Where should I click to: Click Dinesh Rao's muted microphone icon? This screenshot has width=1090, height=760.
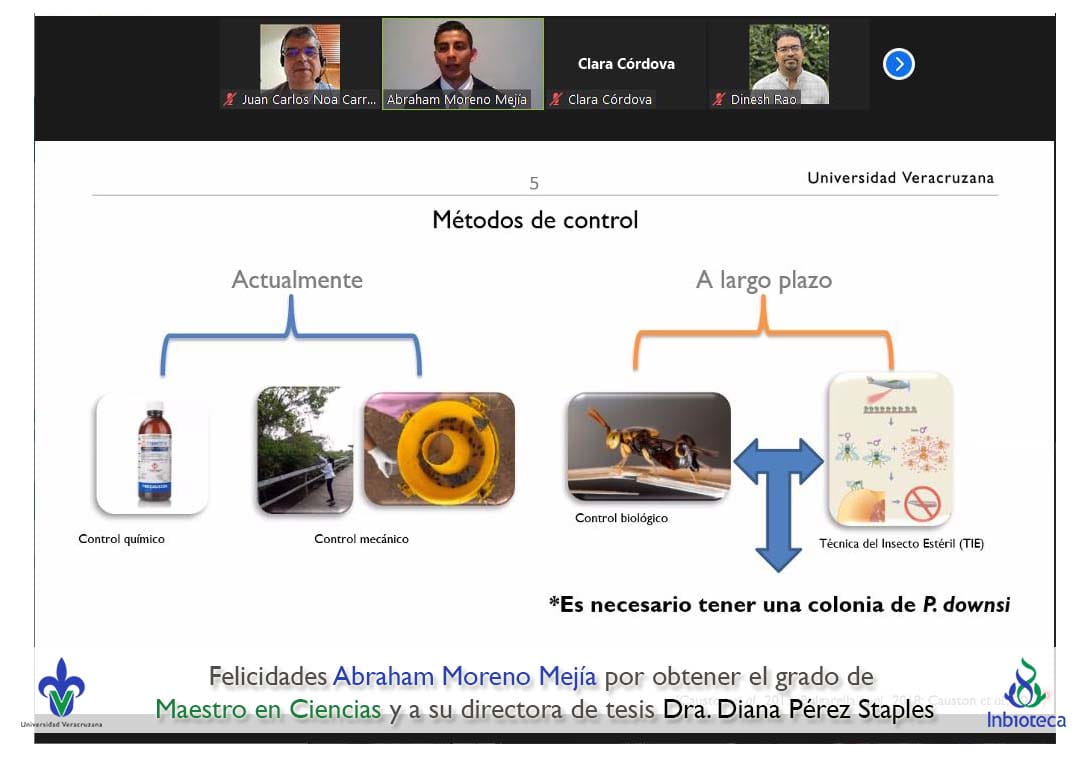[x=718, y=99]
